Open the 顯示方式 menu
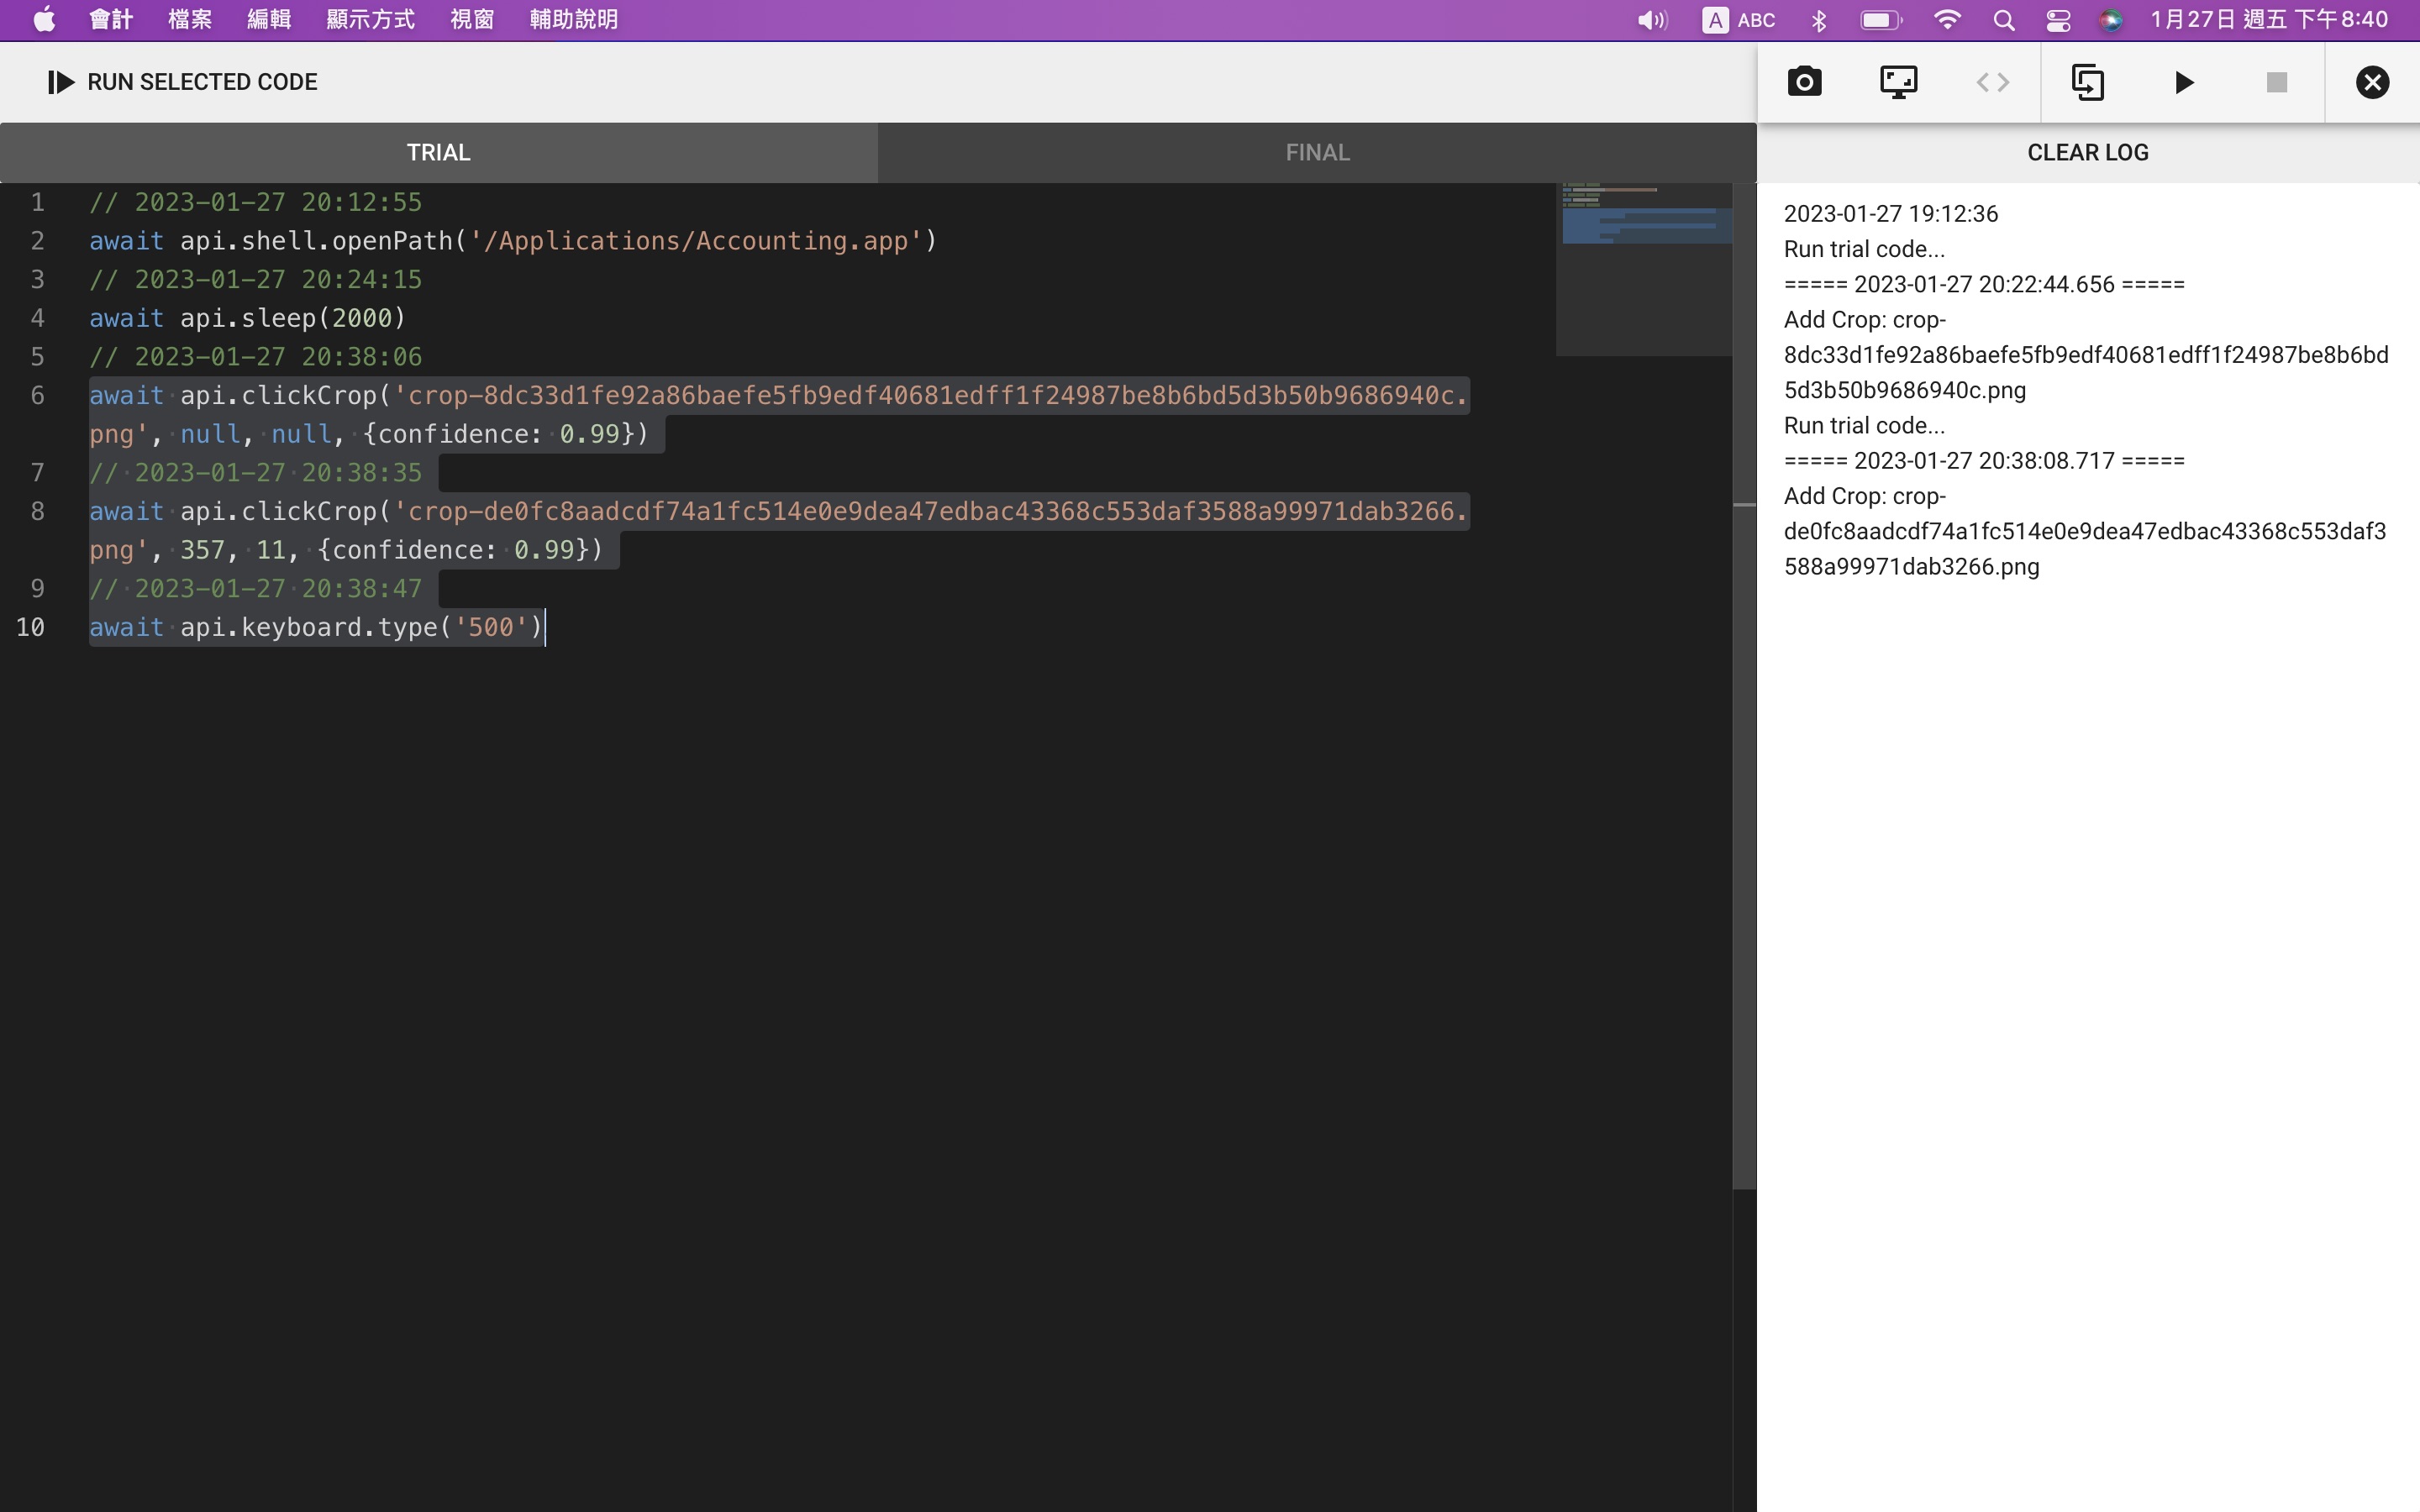Viewport: 2420px width, 1512px height. click(370, 20)
